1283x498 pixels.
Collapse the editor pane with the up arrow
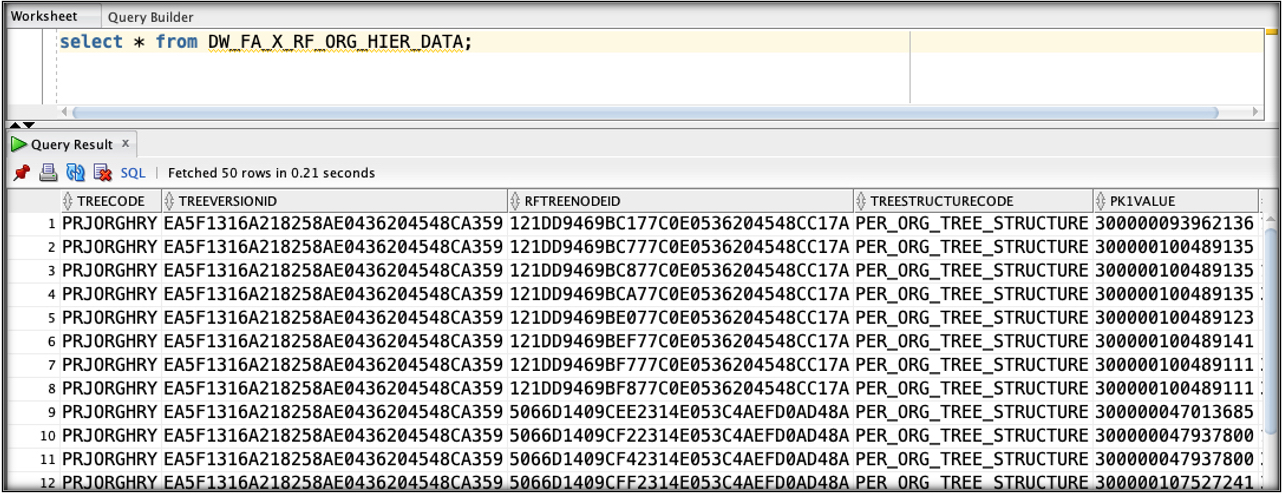point(15,125)
